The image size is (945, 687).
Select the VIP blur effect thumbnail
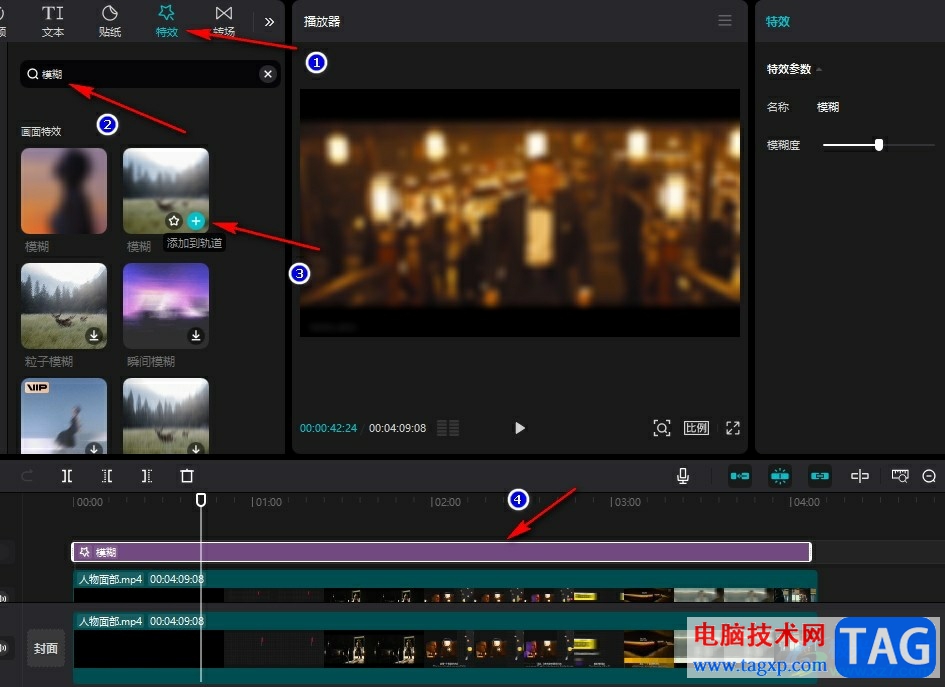click(x=64, y=416)
